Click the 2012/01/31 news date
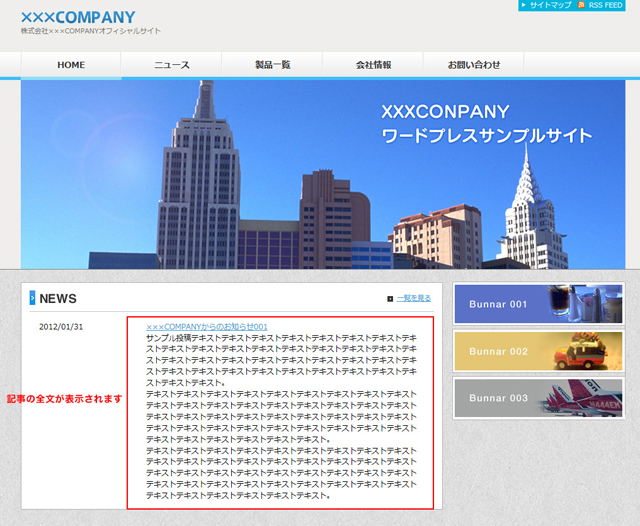This screenshot has width=640, height=526. point(61,327)
